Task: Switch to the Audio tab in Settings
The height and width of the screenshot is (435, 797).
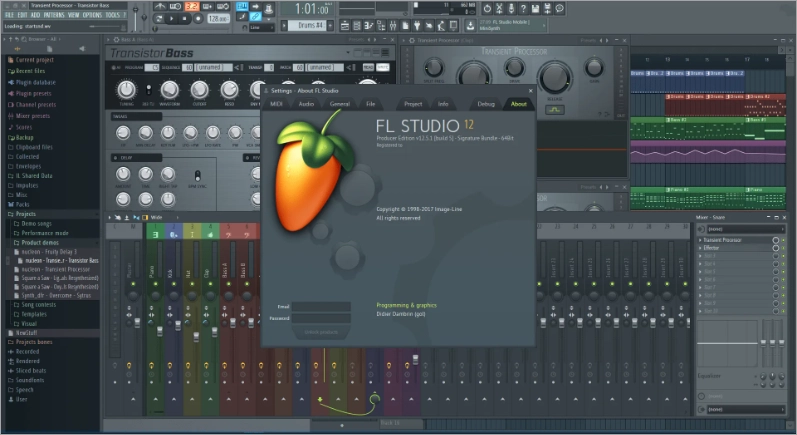Action: pos(306,104)
